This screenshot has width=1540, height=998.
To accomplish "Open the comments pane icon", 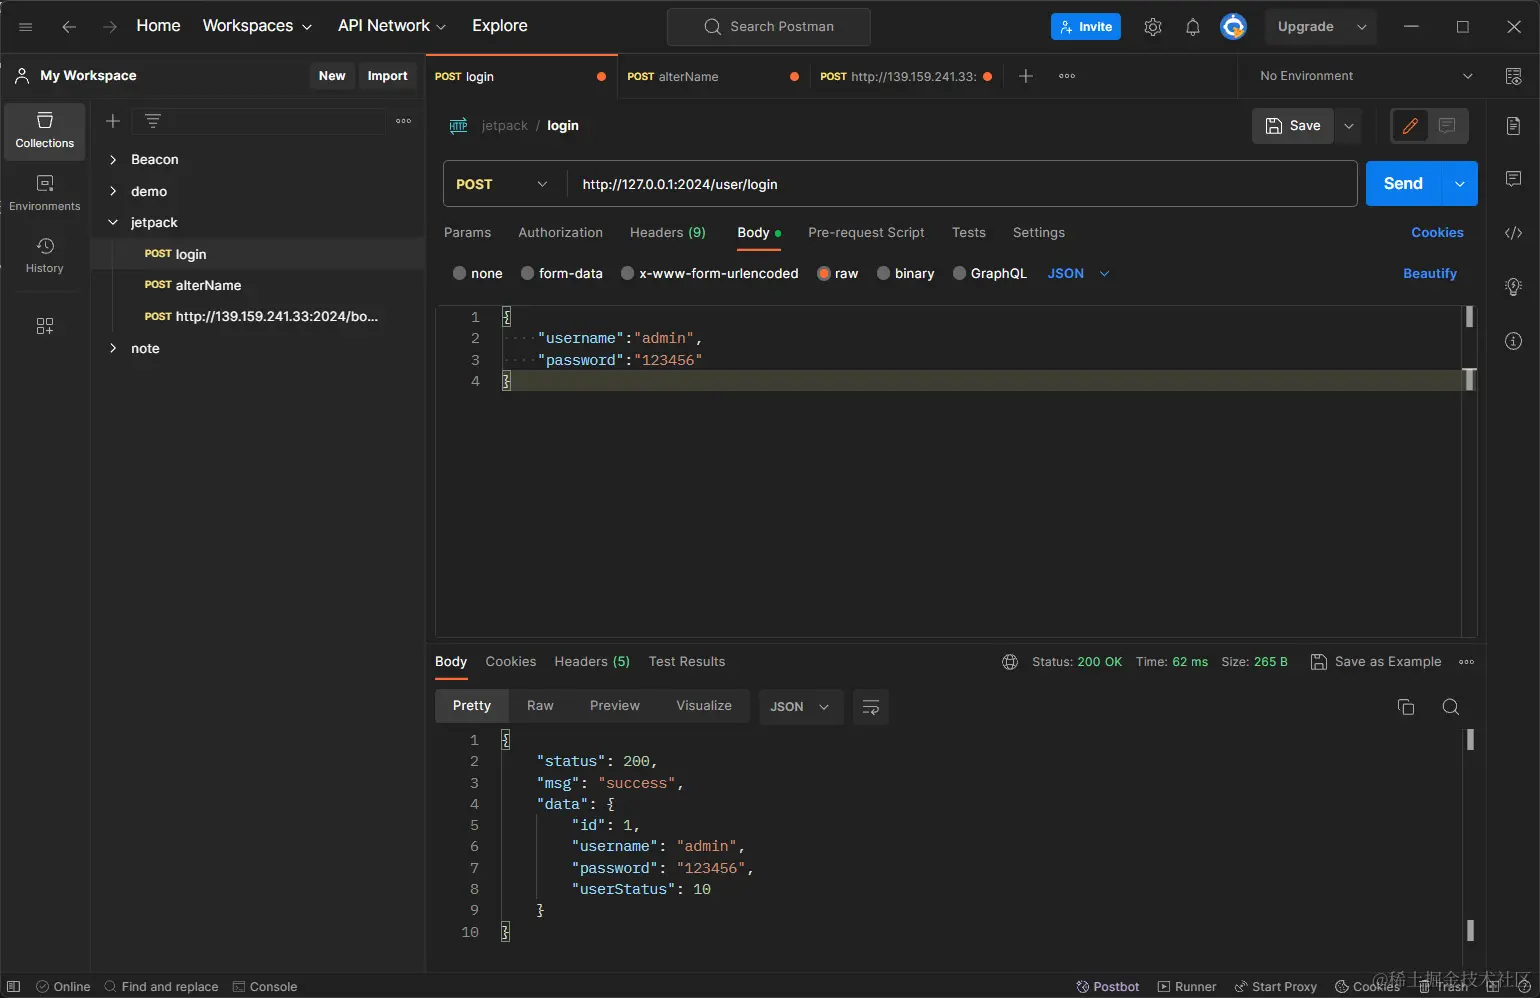I will 1513,179.
